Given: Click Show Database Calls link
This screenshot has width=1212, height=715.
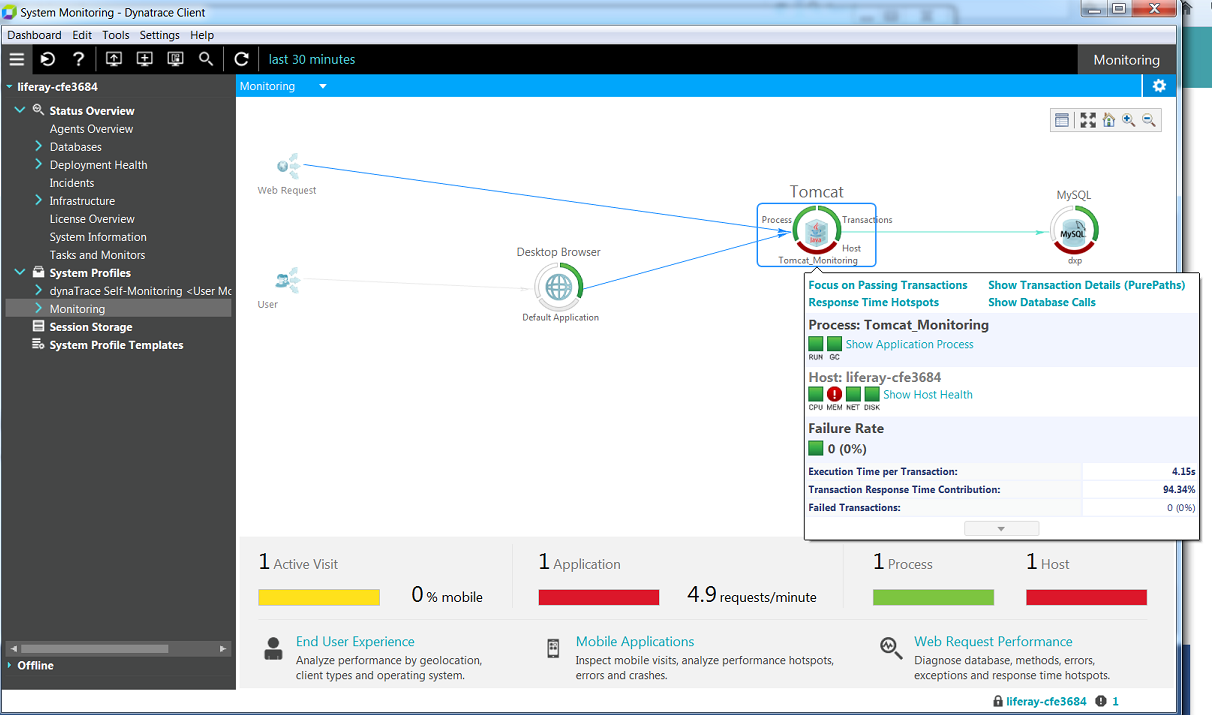Looking at the screenshot, I should (1042, 302).
